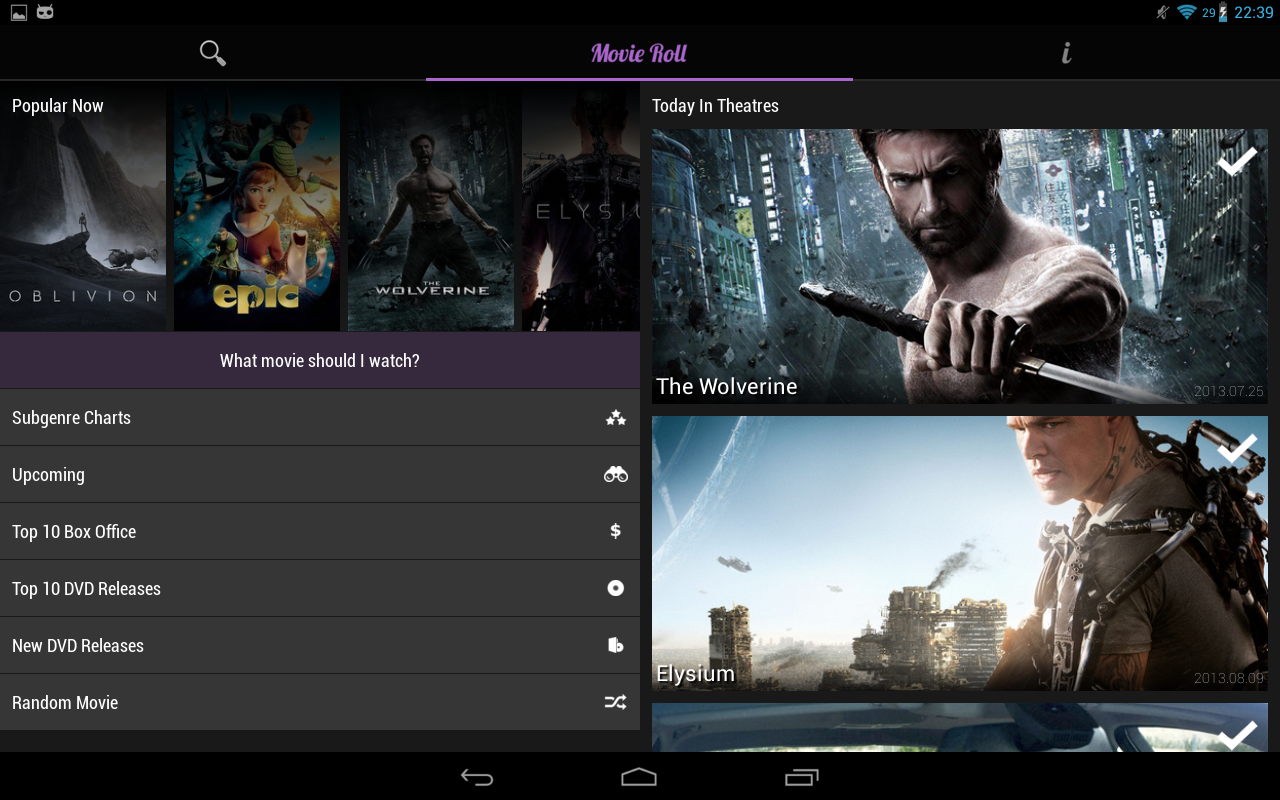Toggle the checkmark on Elysium
Screen dimensions: 1280x800
click(x=1236, y=449)
